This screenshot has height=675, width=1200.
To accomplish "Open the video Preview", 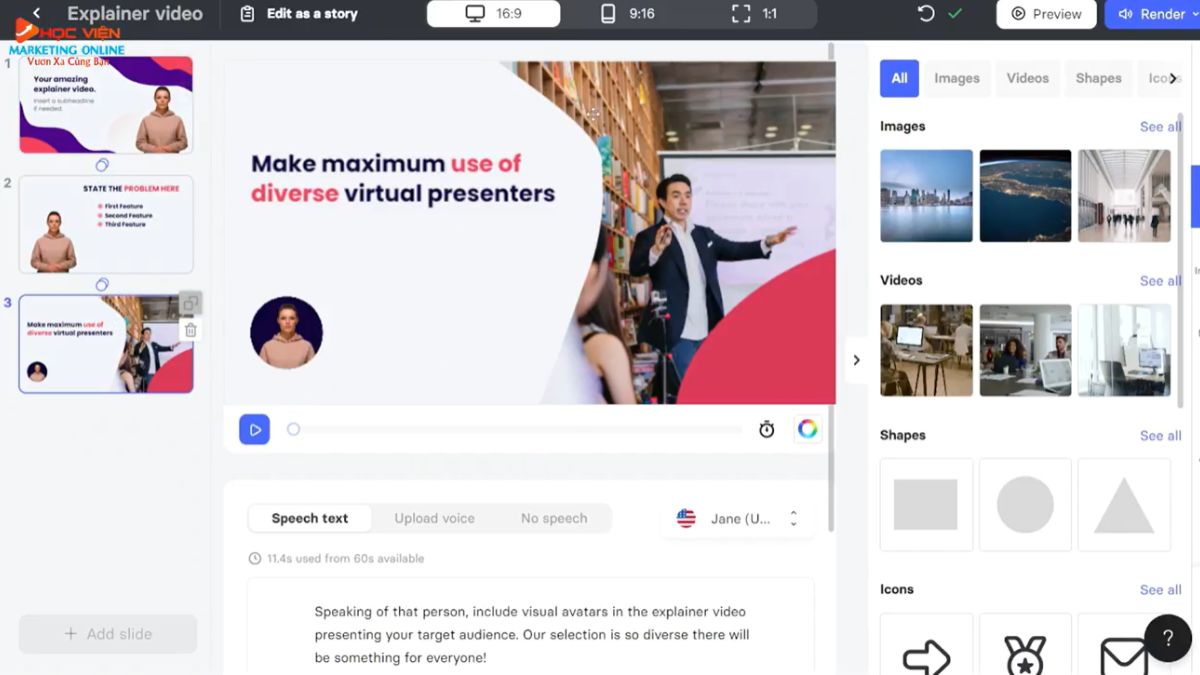I will [1046, 14].
